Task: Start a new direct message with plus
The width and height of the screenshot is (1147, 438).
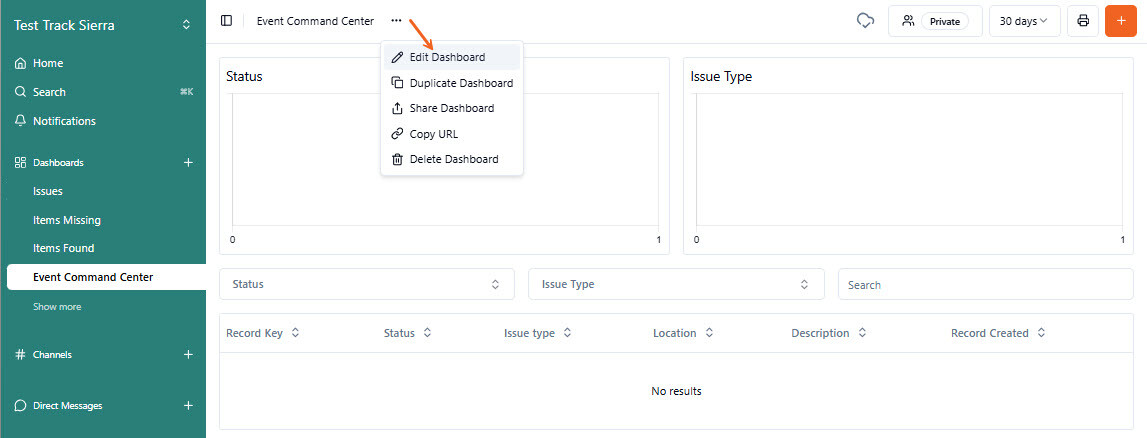Action: (x=188, y=405)
